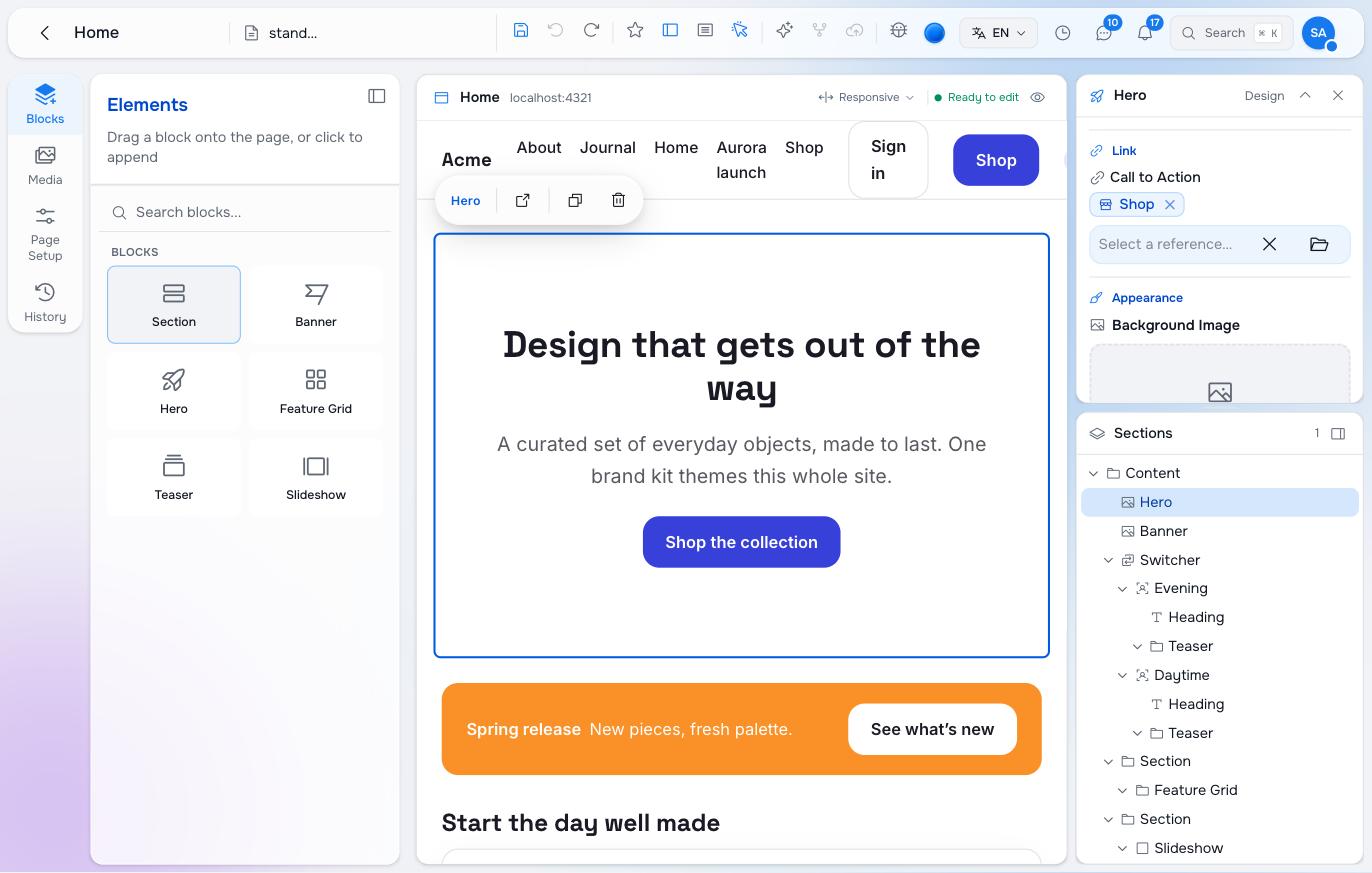The width and height of the screenshot is (1372, 873).
Task: Delete the Hero block with the trash icon
Action: point(618,200)
